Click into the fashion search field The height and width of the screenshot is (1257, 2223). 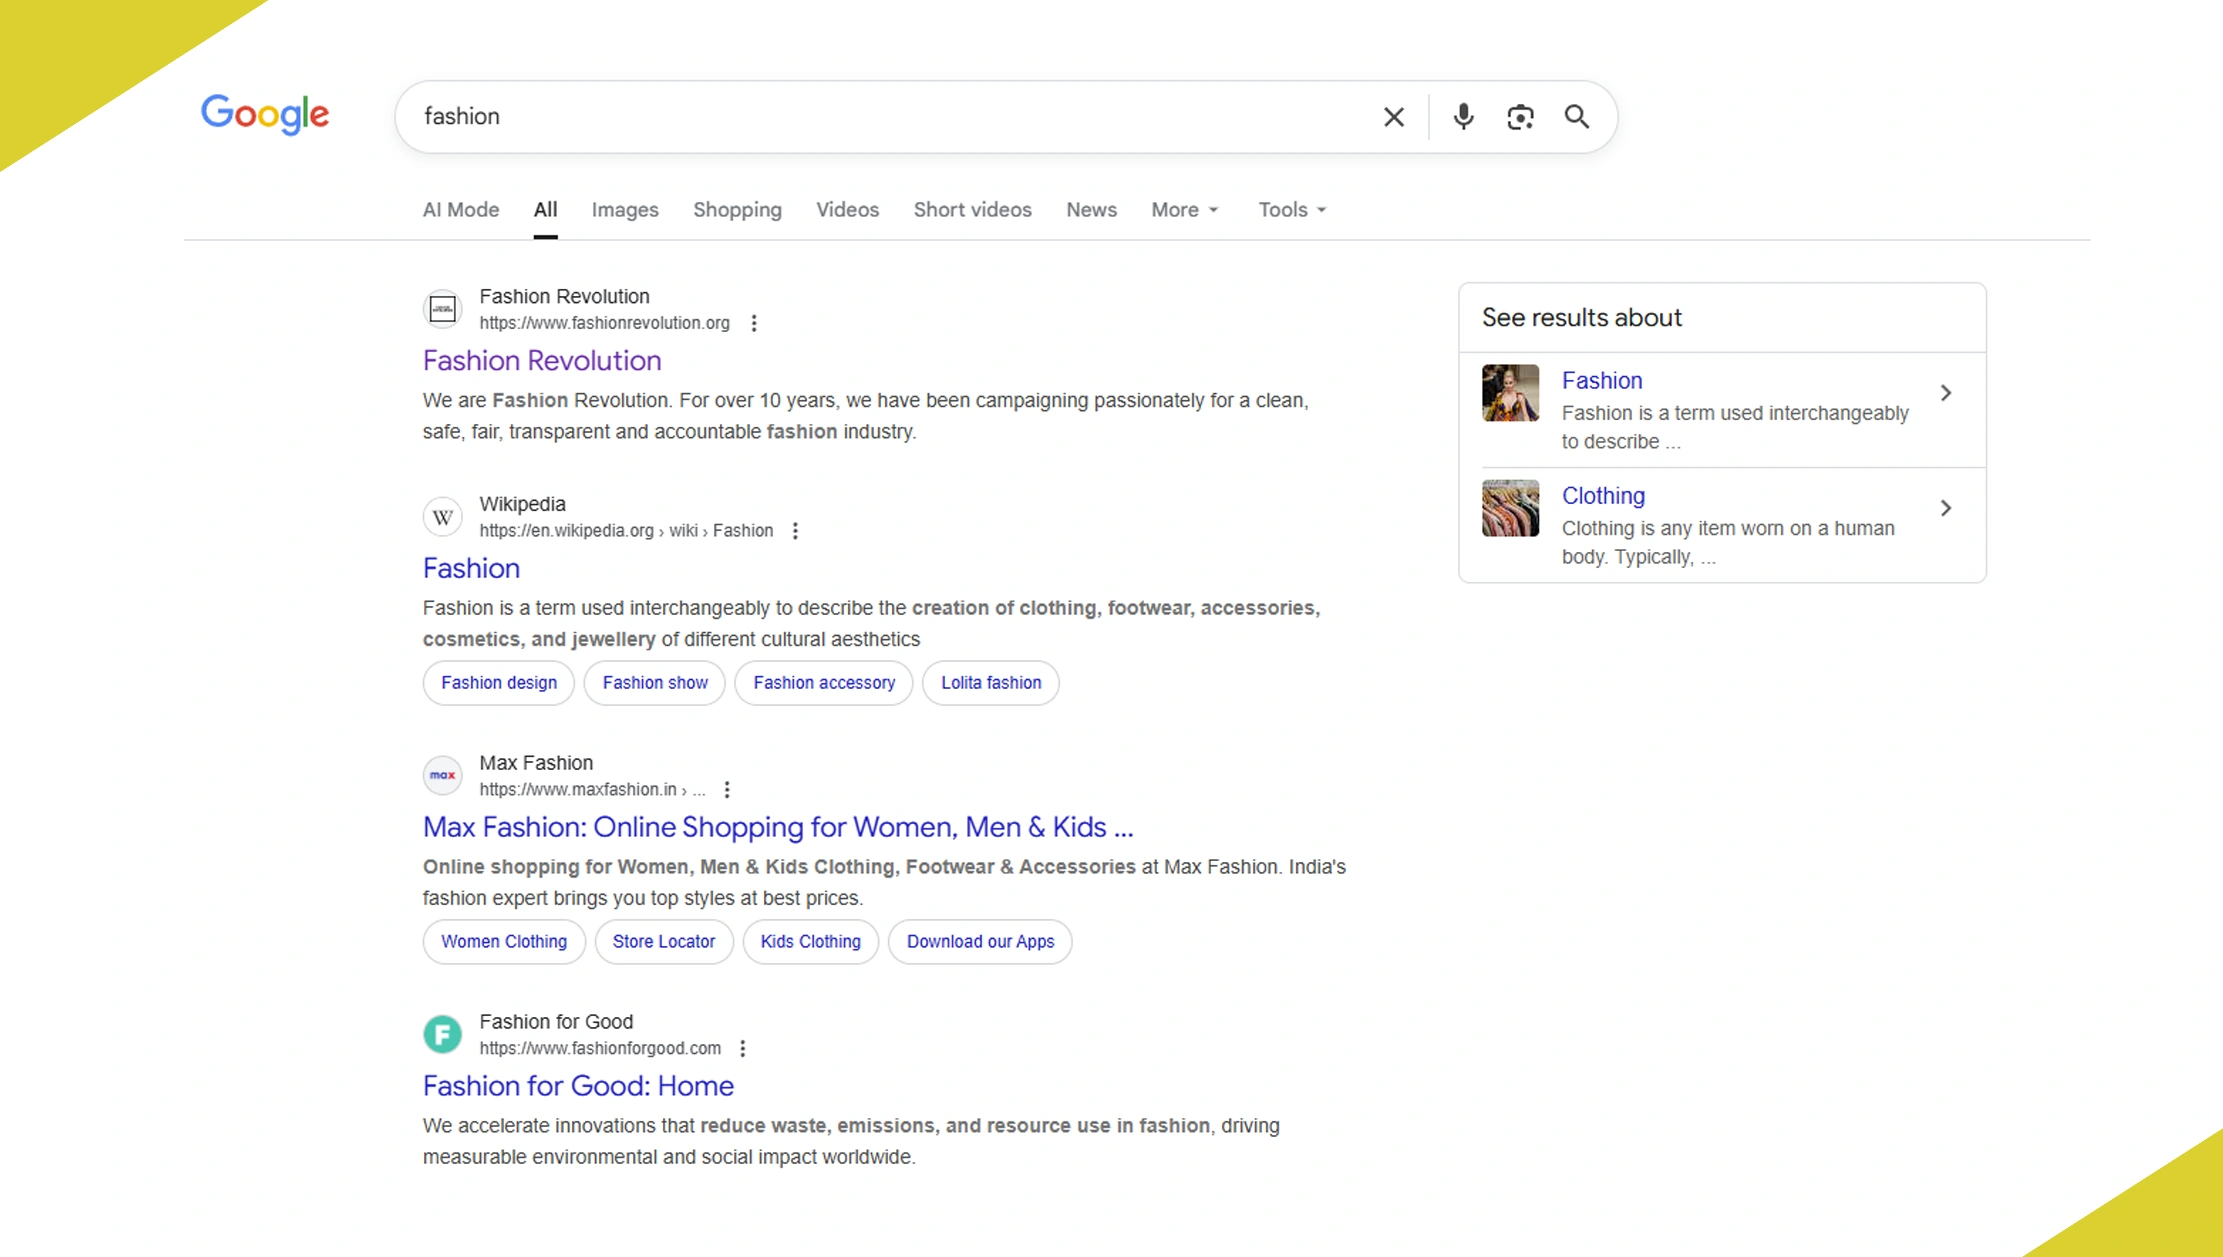(x=880, y=117)
